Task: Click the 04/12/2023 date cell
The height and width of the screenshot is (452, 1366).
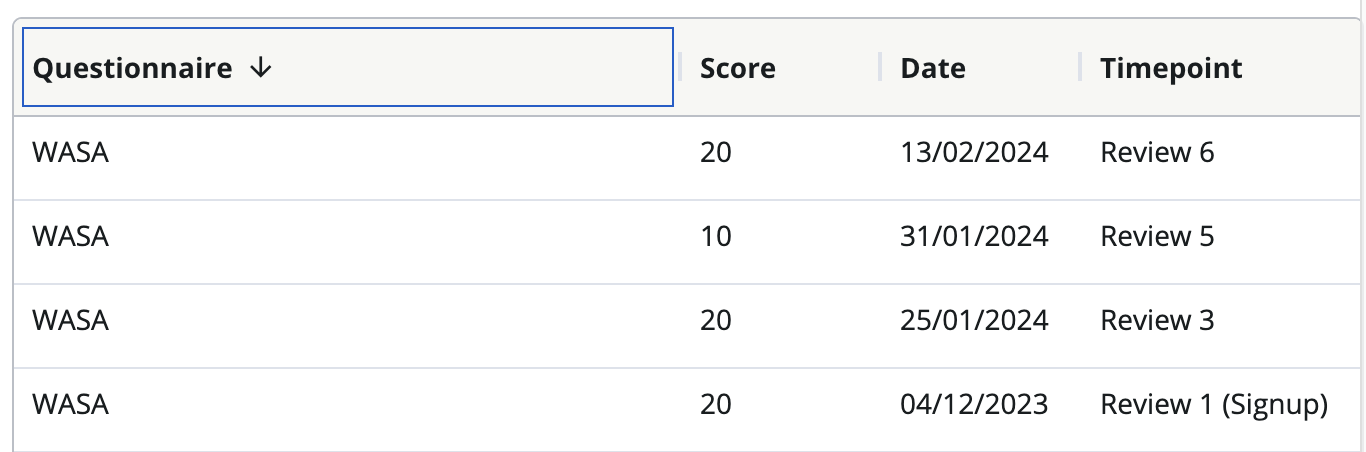Action: point(974,405)
